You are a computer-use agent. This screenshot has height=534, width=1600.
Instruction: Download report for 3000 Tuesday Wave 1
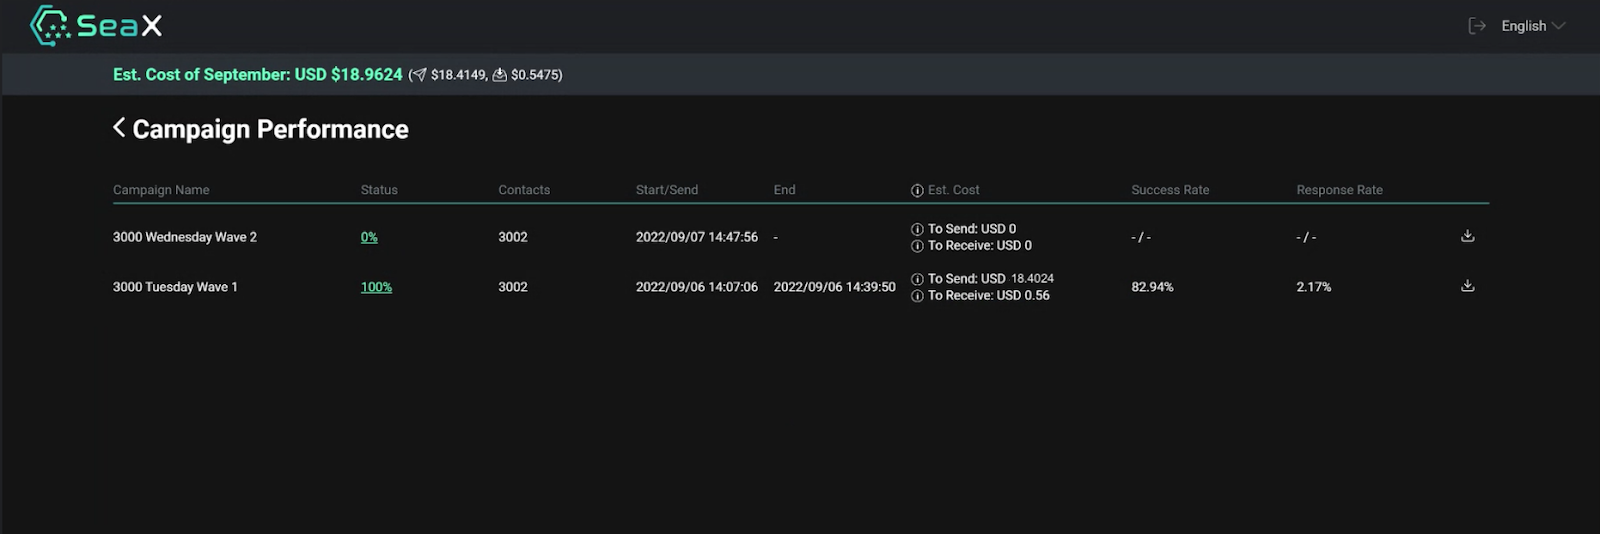tap(1467, 286)
